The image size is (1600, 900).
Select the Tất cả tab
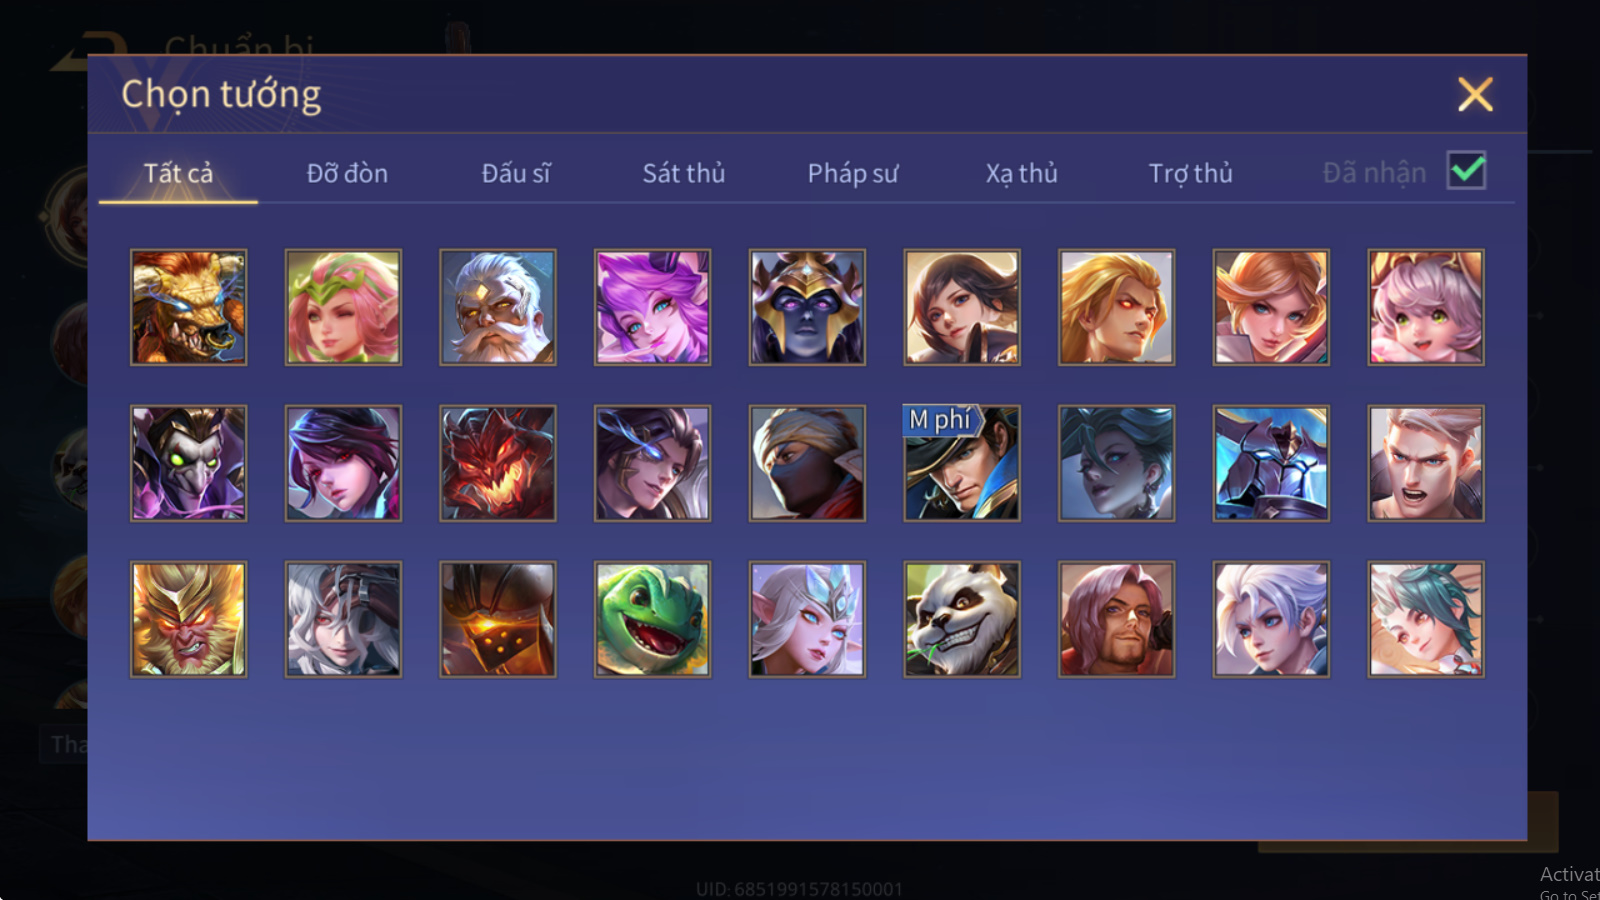pyautogui.click(x=178, y=173)
